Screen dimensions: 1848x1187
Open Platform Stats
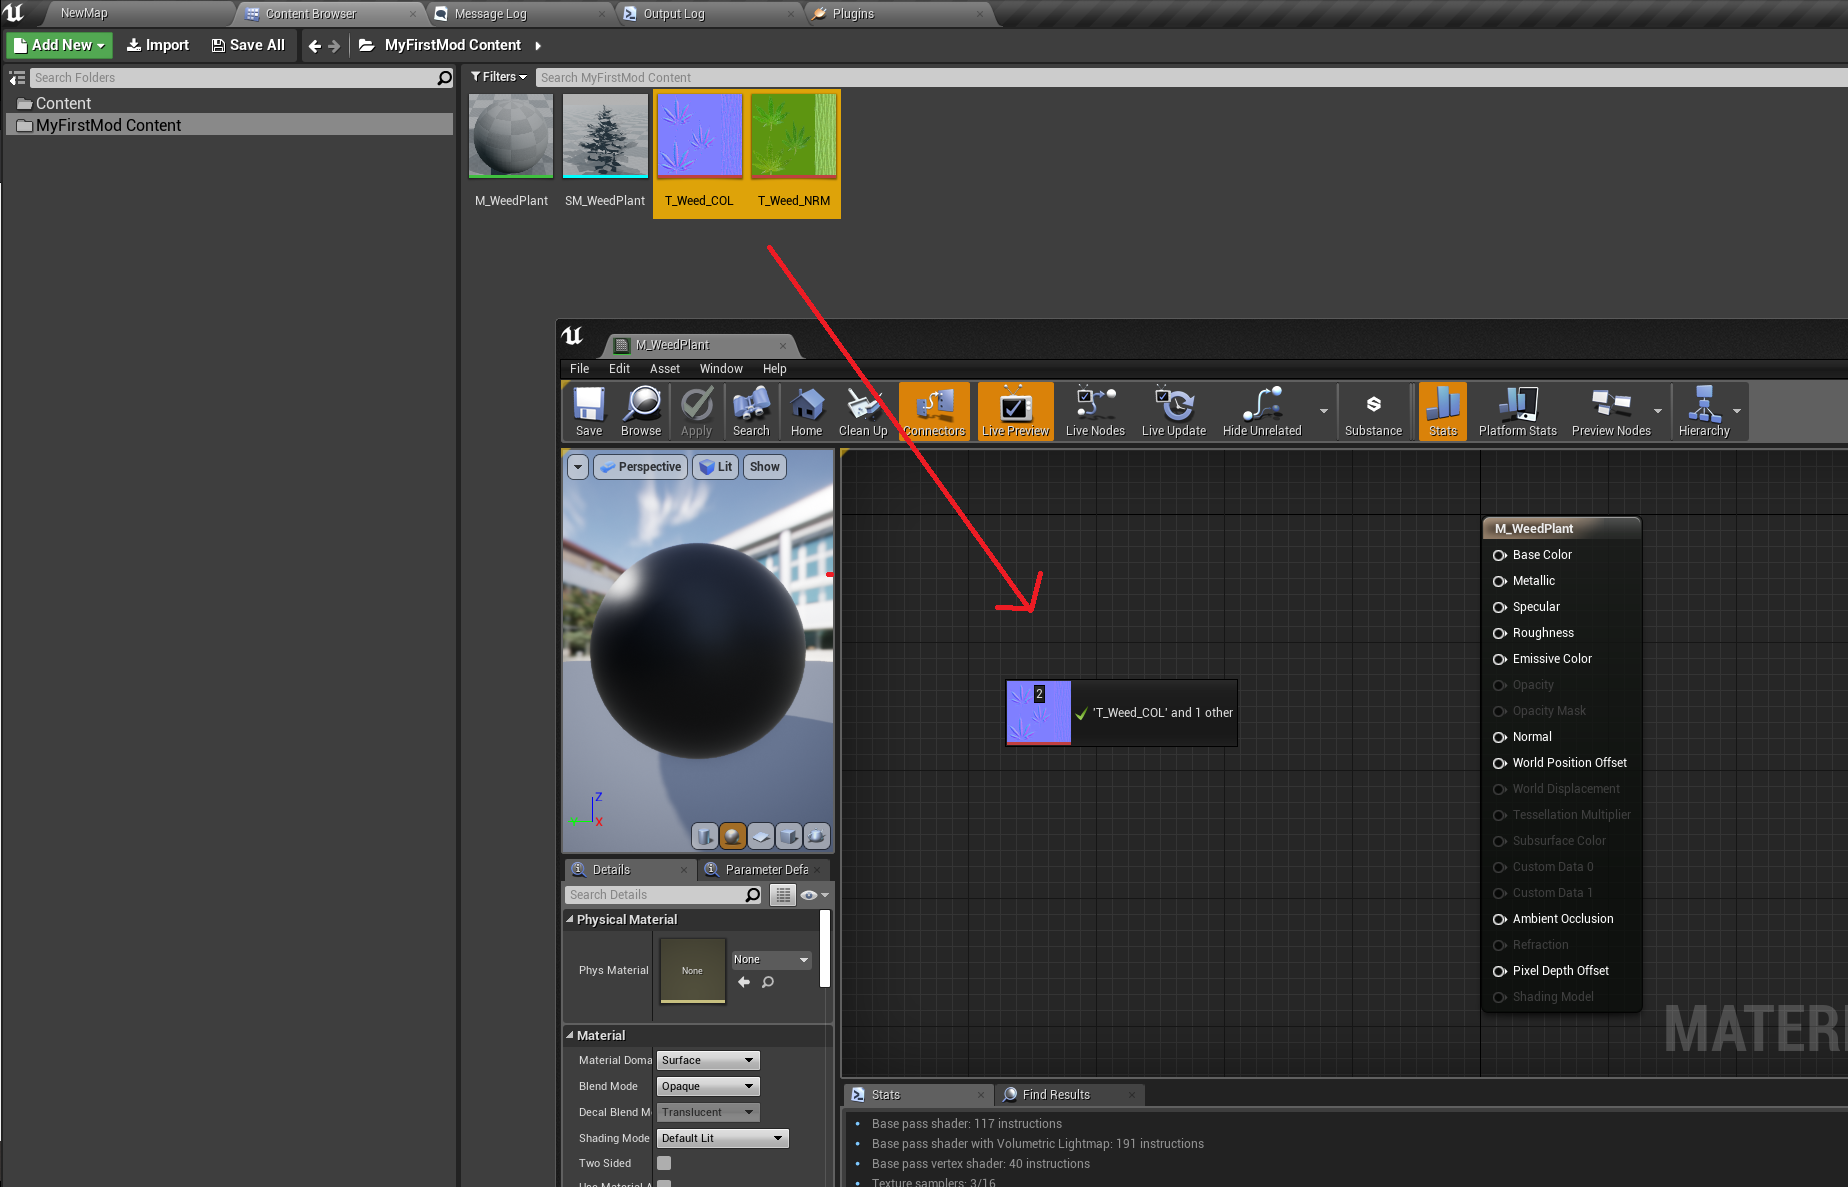click(x=1518, y=411)
